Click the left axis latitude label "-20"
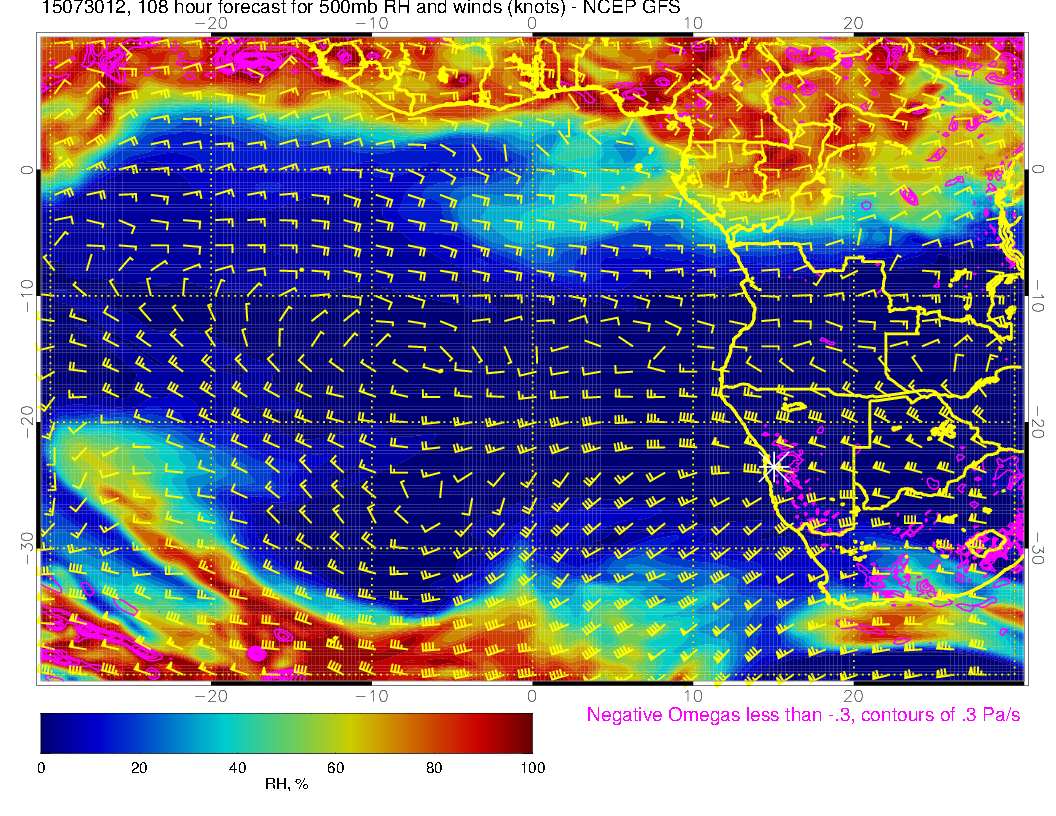Image resolution: width=1056 pixels, height=816 pixels. pos(27,422)
